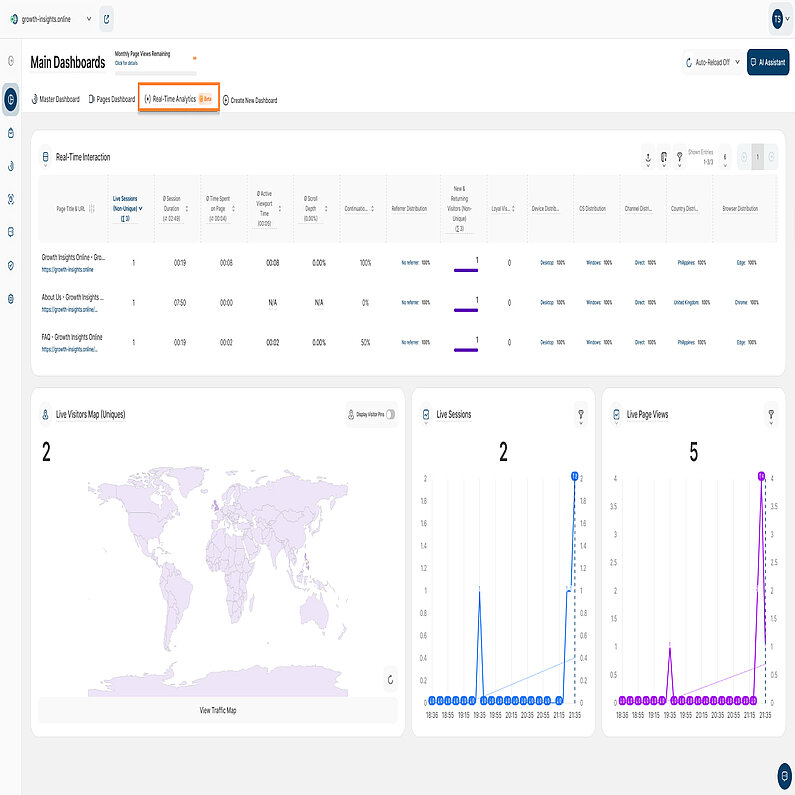Click the Browser Distribution column header
Image resolution: width=795 pixels, height=795 pixels.
click(x=740, y=209)
